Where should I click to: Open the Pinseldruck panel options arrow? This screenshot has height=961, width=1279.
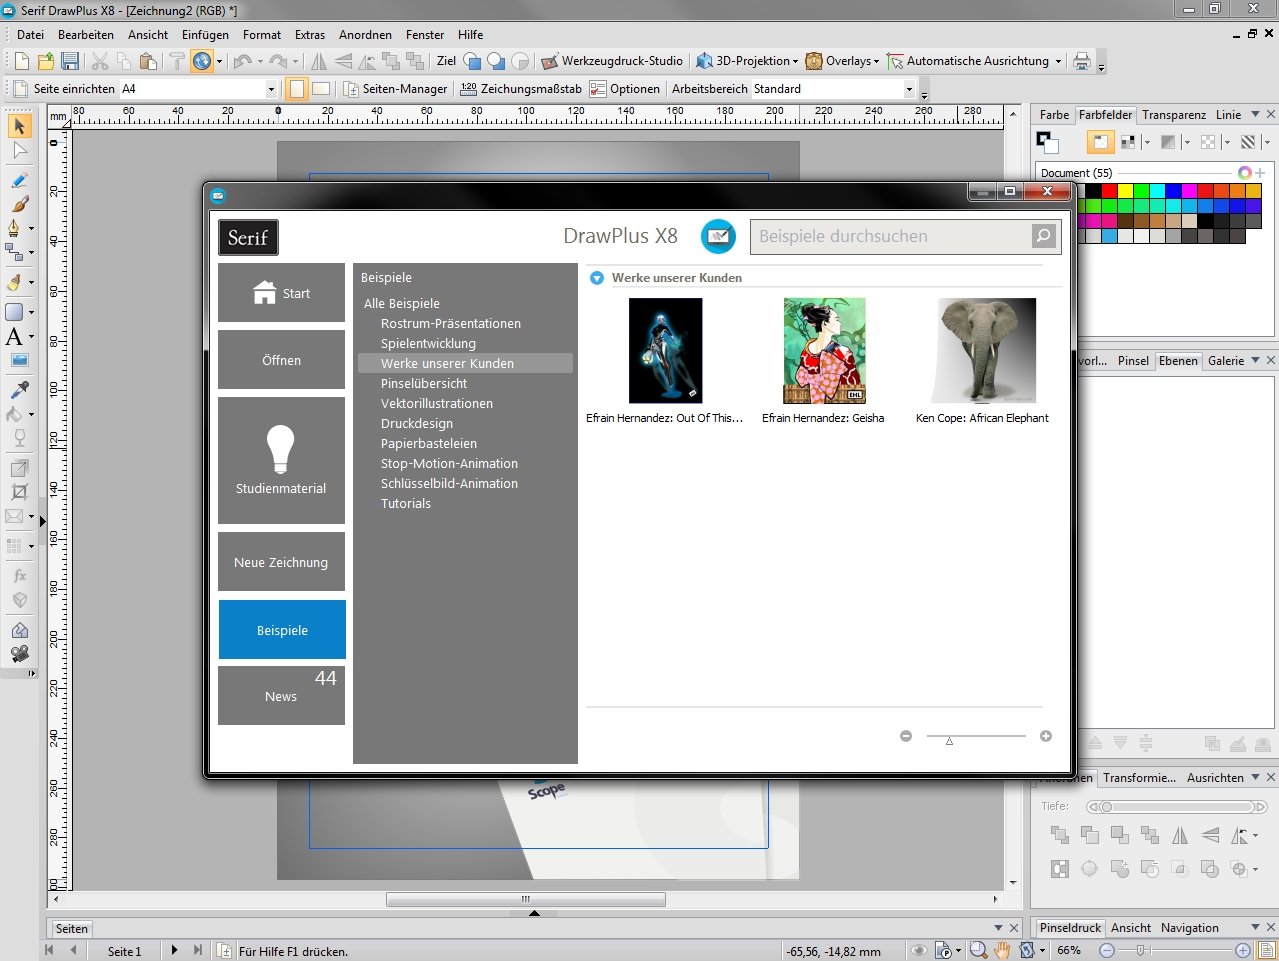click(x=1255, y=927)
